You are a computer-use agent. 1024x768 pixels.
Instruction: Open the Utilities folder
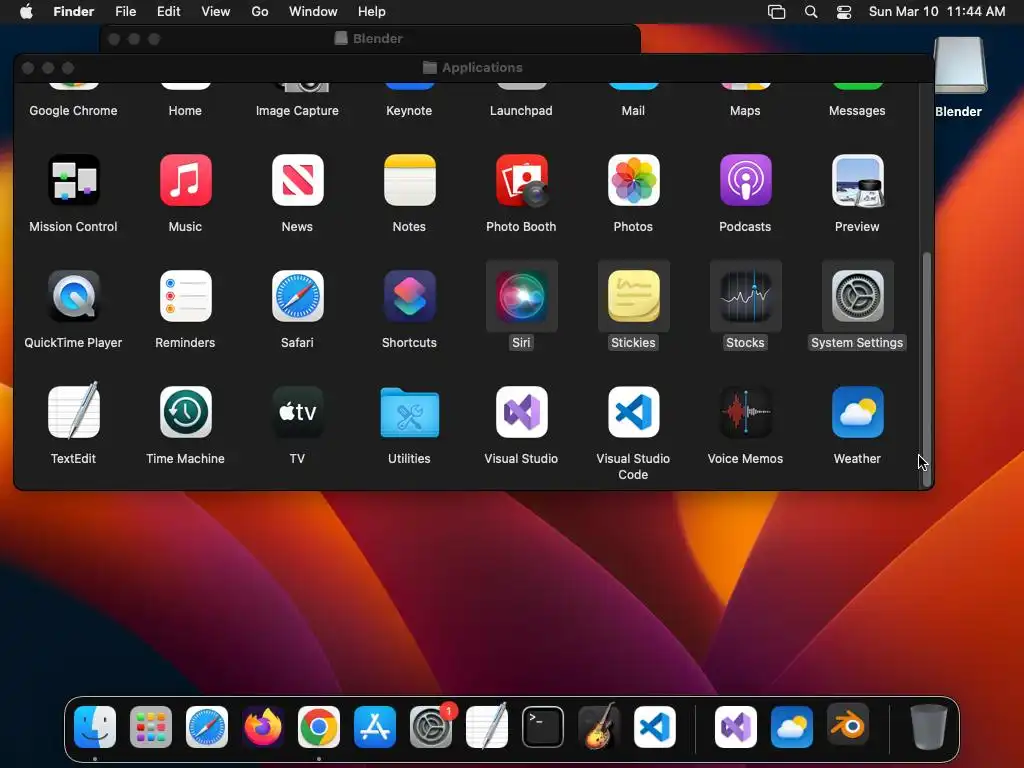[409, 412]
